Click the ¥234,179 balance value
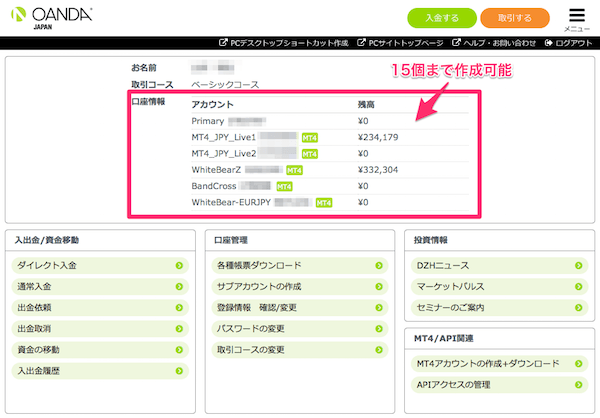 tap(378, 137)
